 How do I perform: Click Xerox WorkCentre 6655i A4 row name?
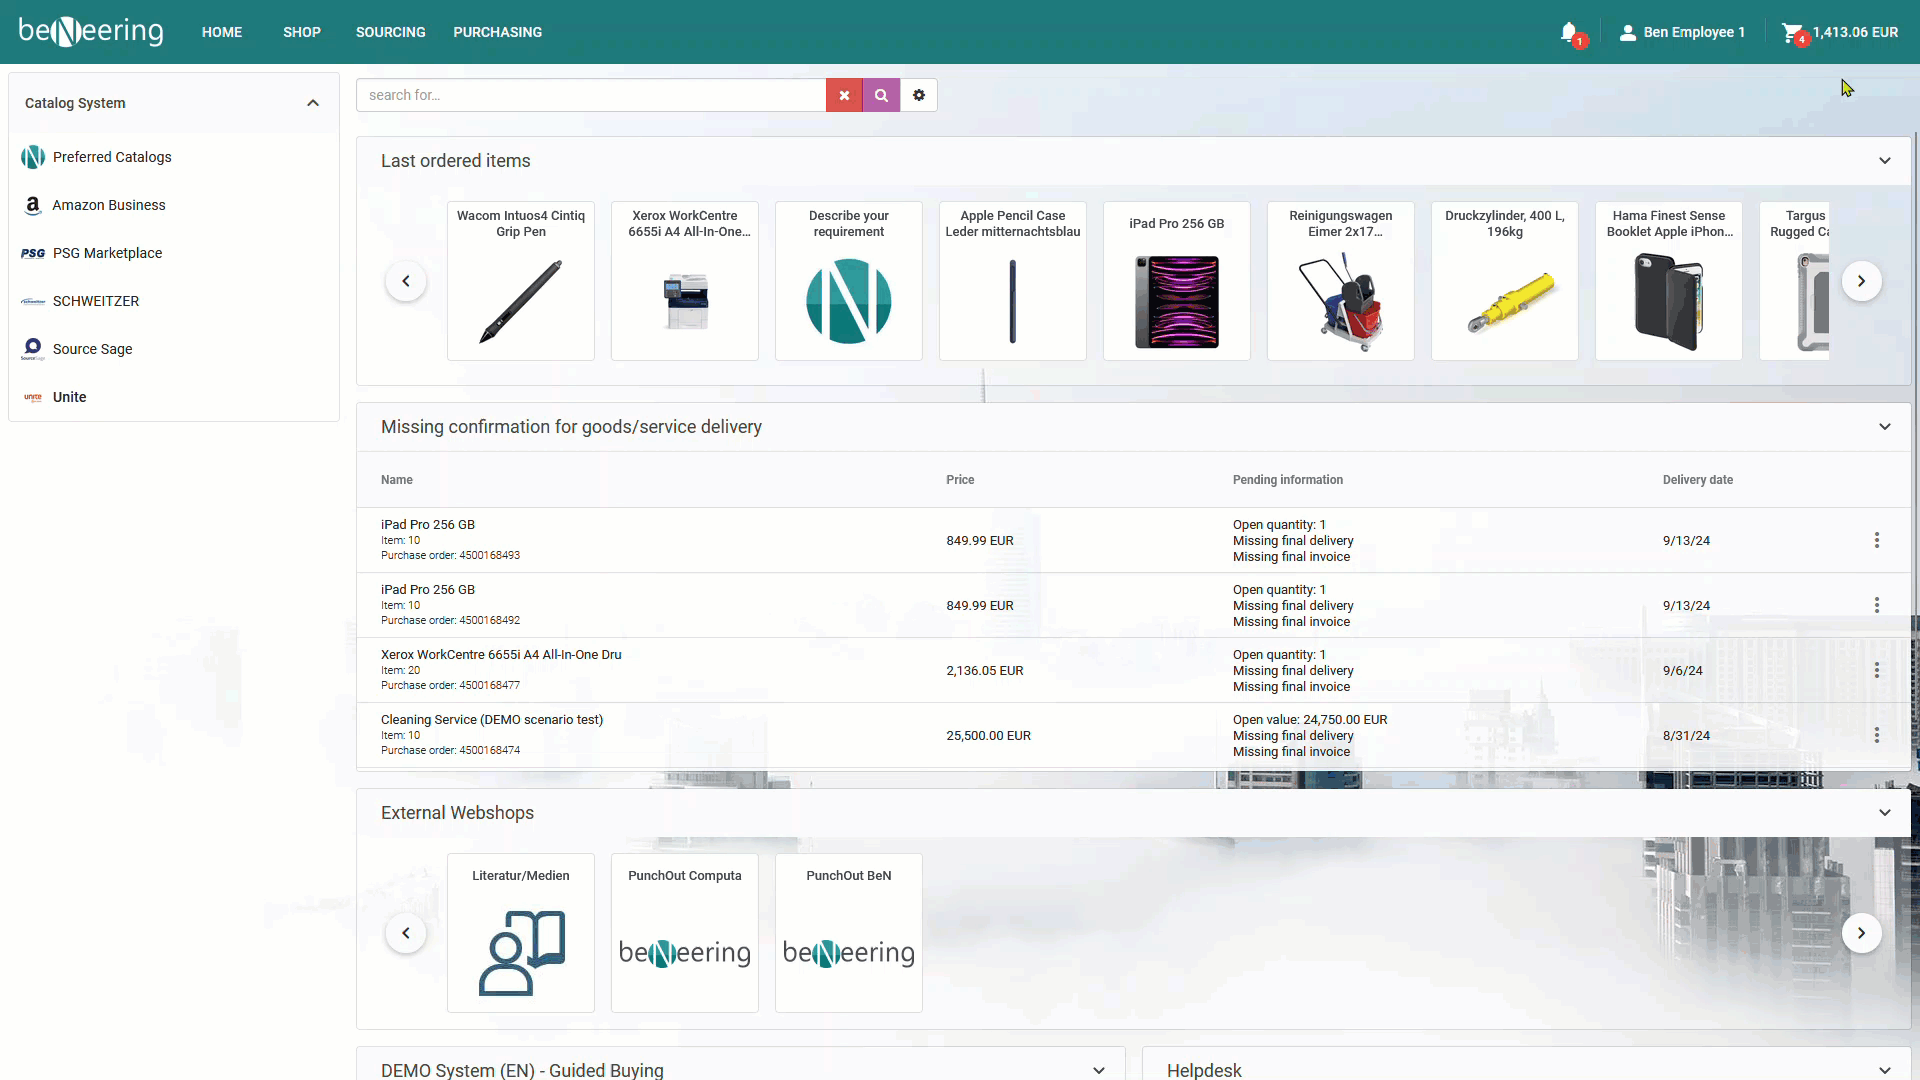[x=501, y=655]
